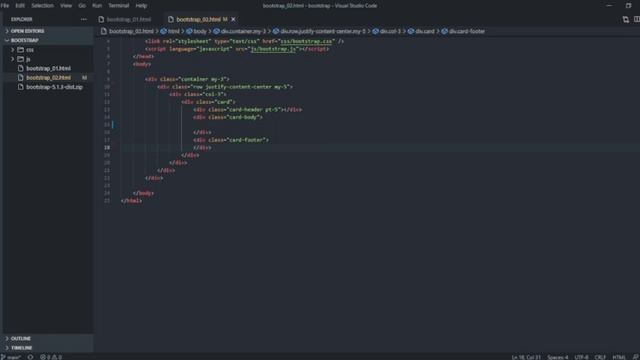The height and width of the screenshot is (360, 640).
Task: Click the Open Changes icon in editor toolbar
Action: (x=626, y=19)
